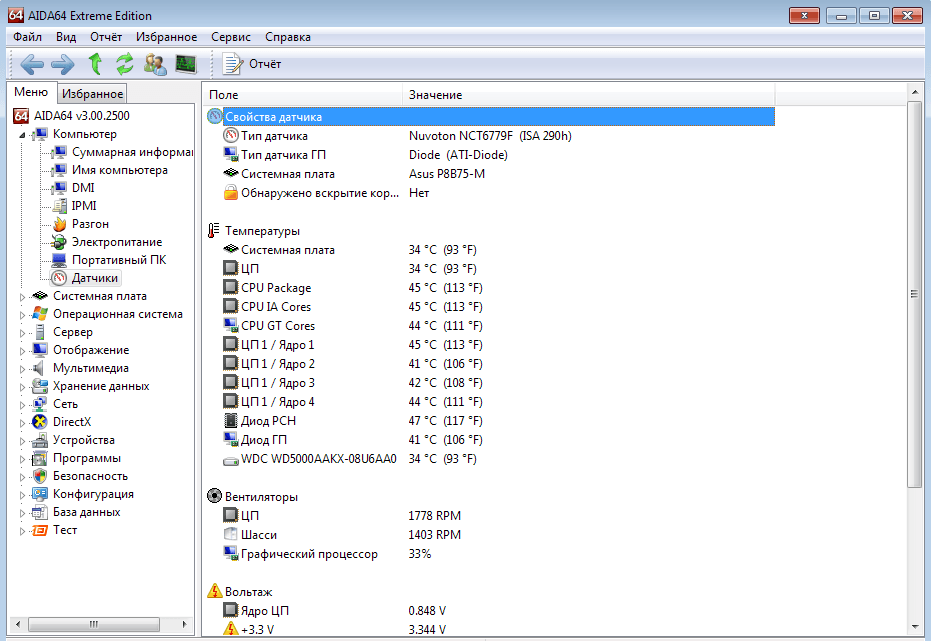Select the Тип датчика row
Viewport: 931px width, 641px height.
point(490,136)
